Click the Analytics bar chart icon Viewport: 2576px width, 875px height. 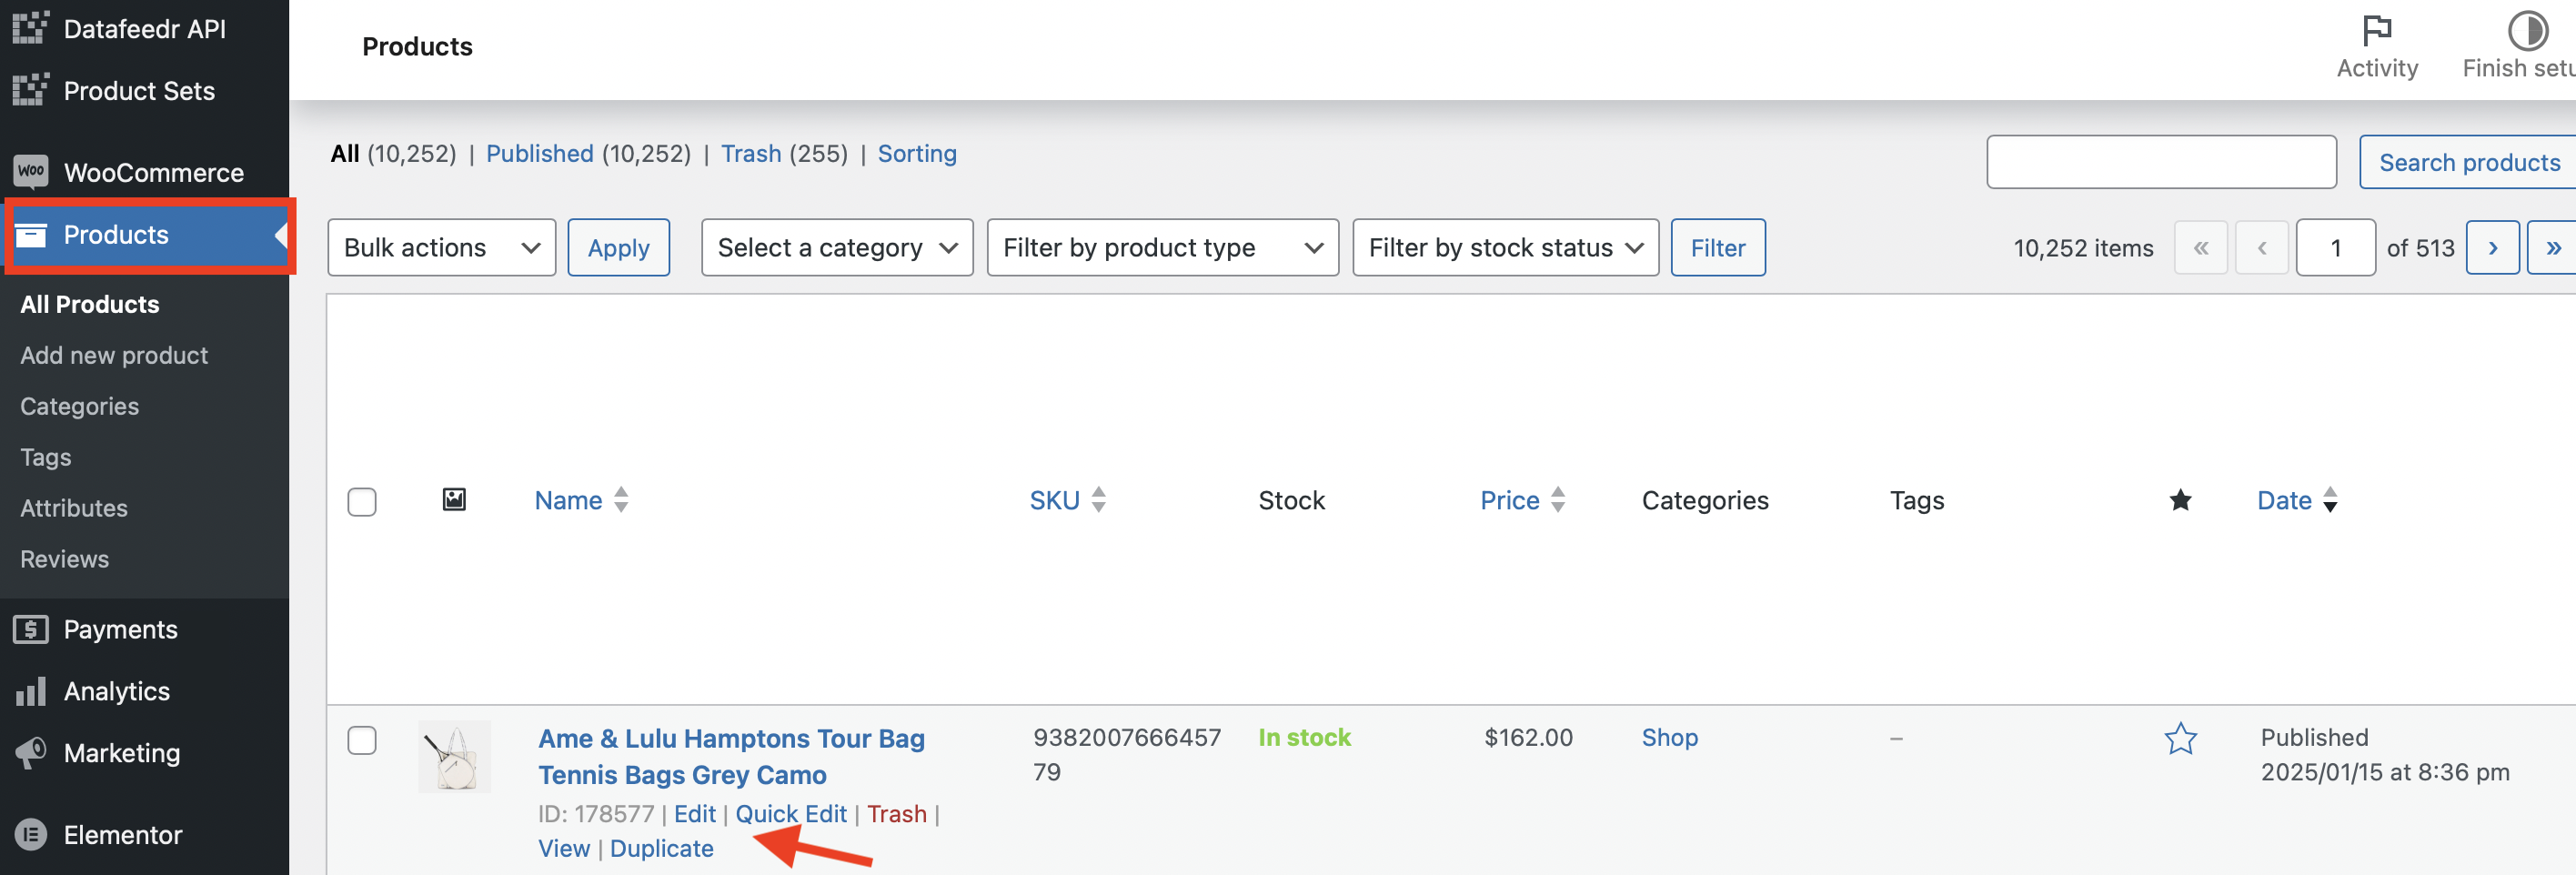[31, 691]
